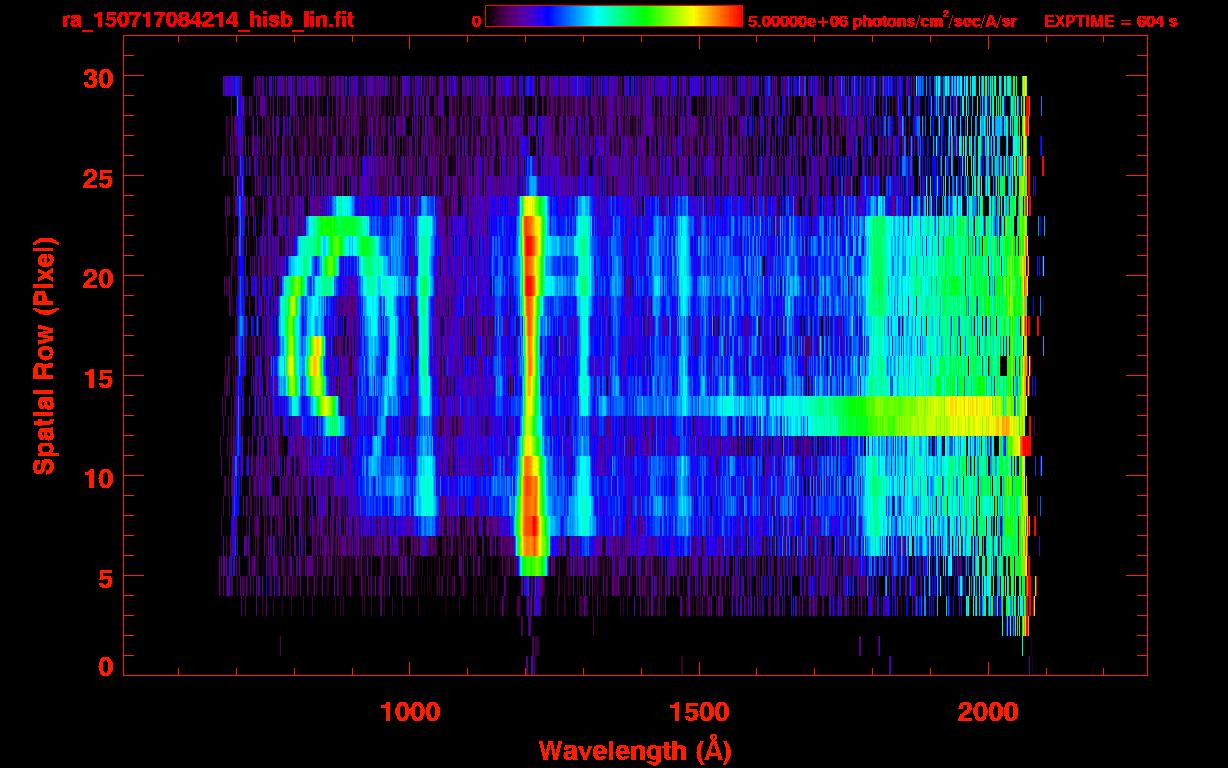
Task: Click the y-axis tick label 25
Action: tap(97, 177)
